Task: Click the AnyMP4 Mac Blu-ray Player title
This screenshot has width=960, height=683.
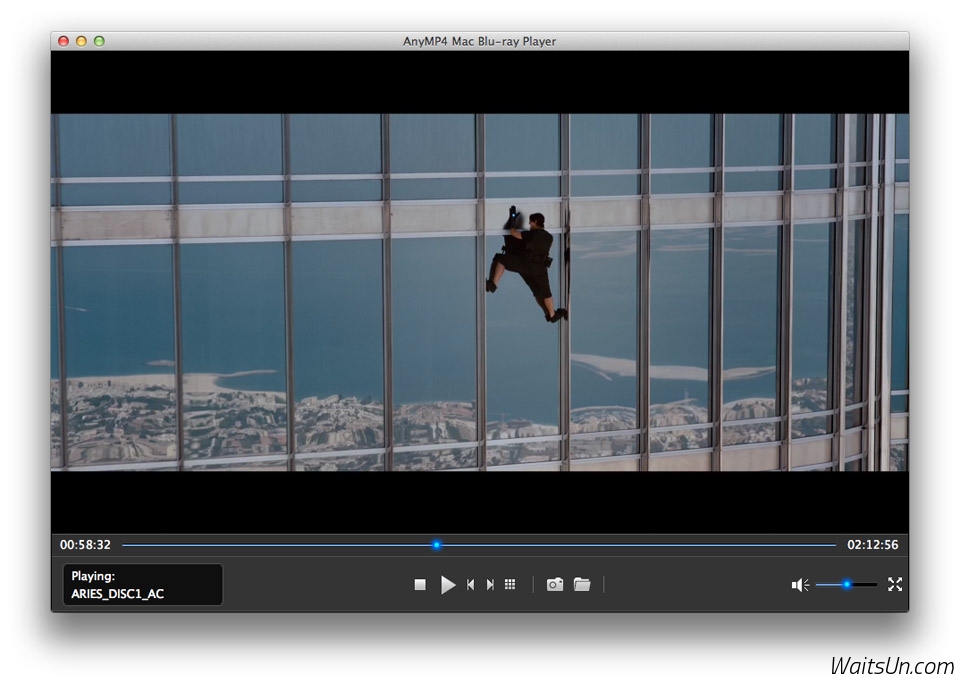Action: pyautogui.click(x=479, y=41)
